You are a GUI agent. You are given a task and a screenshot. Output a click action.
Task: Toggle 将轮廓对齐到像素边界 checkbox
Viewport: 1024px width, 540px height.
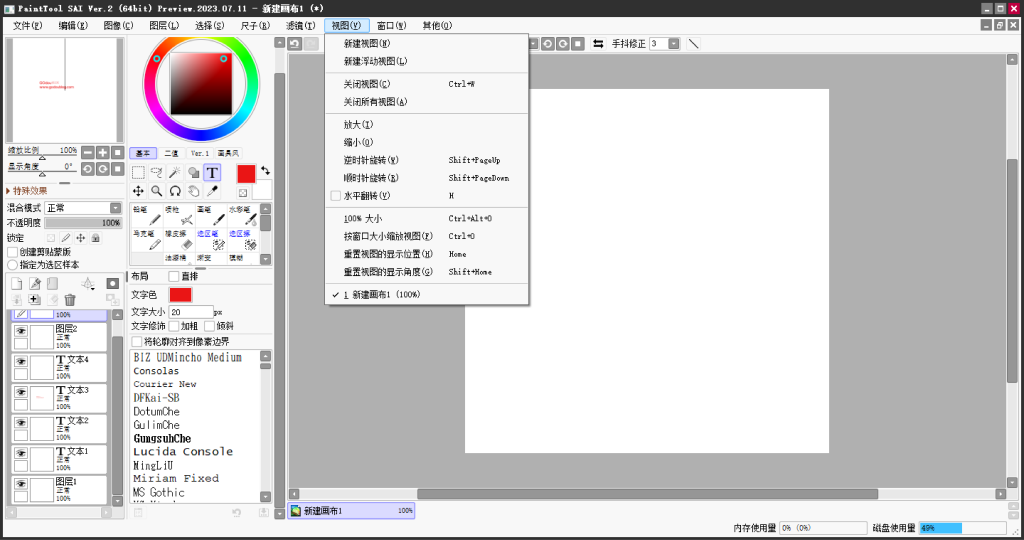coord(136,341)
